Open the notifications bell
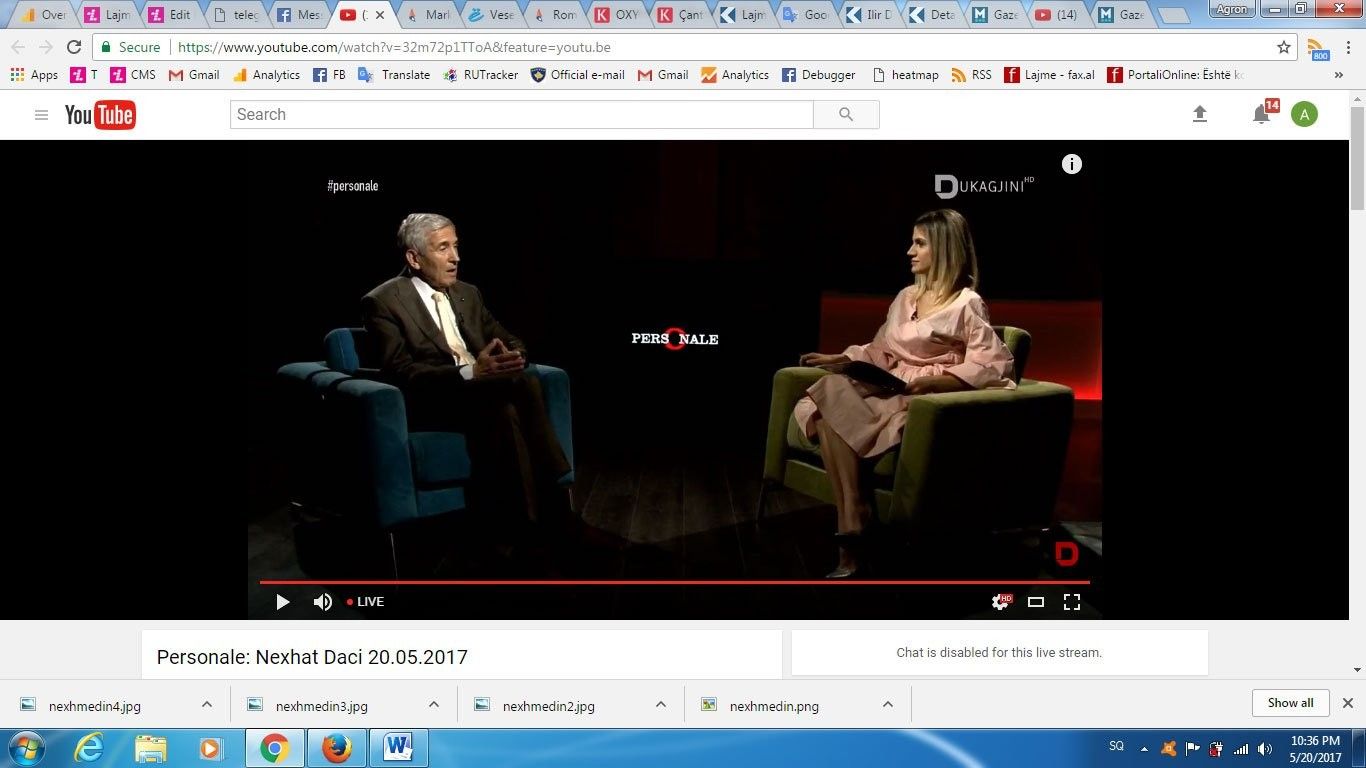 [x=1262, y=115]
